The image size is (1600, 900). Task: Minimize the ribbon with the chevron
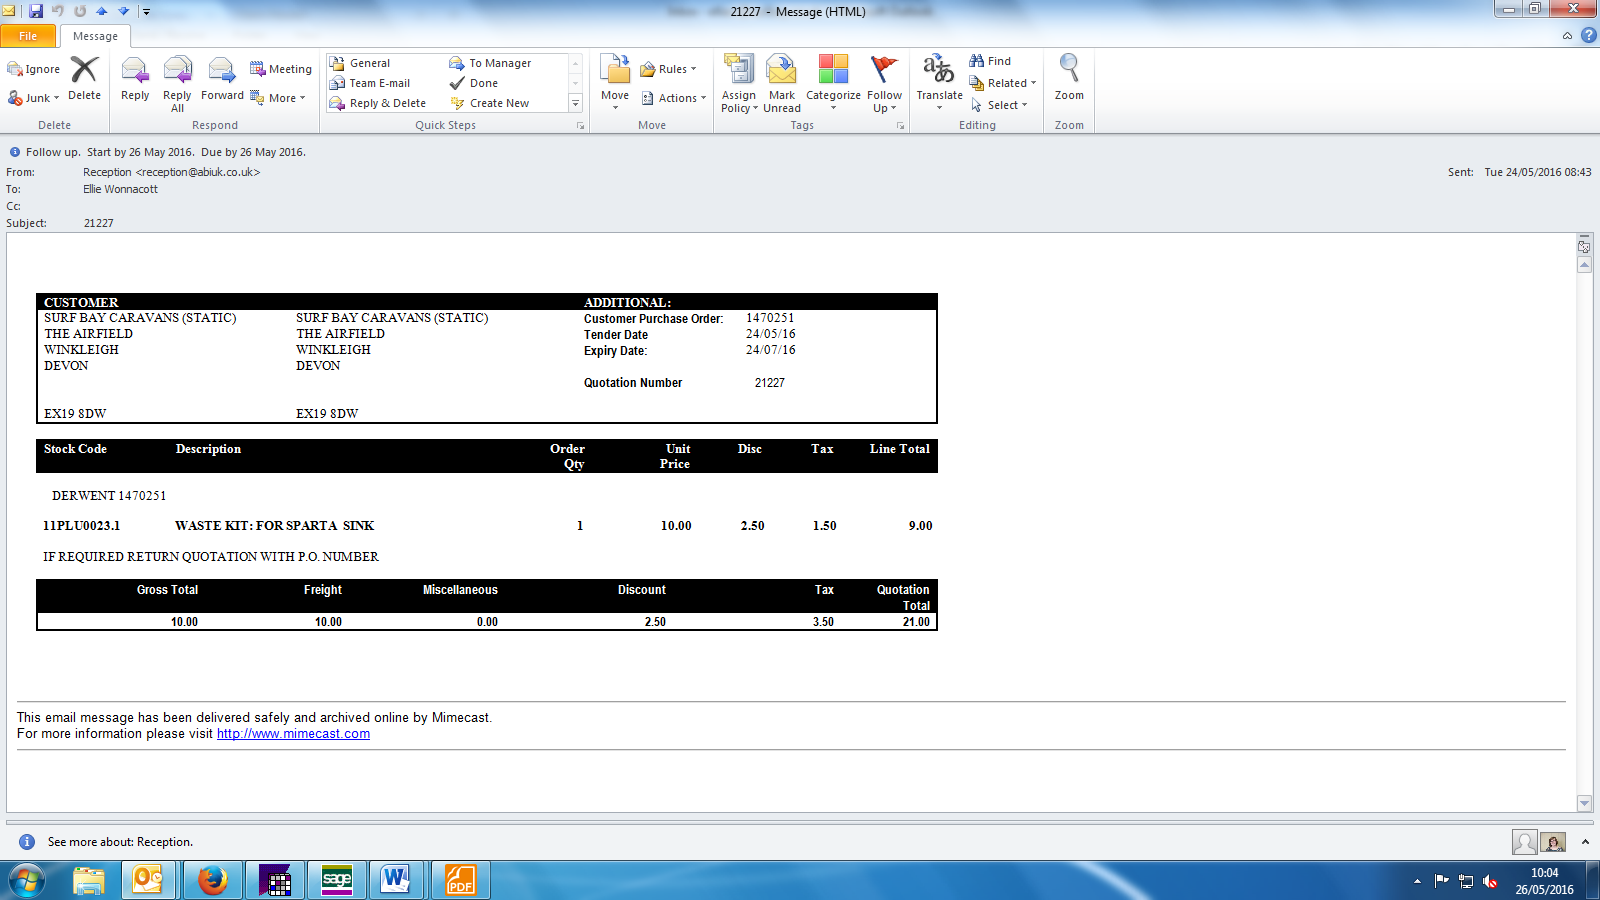[1567, 36]
